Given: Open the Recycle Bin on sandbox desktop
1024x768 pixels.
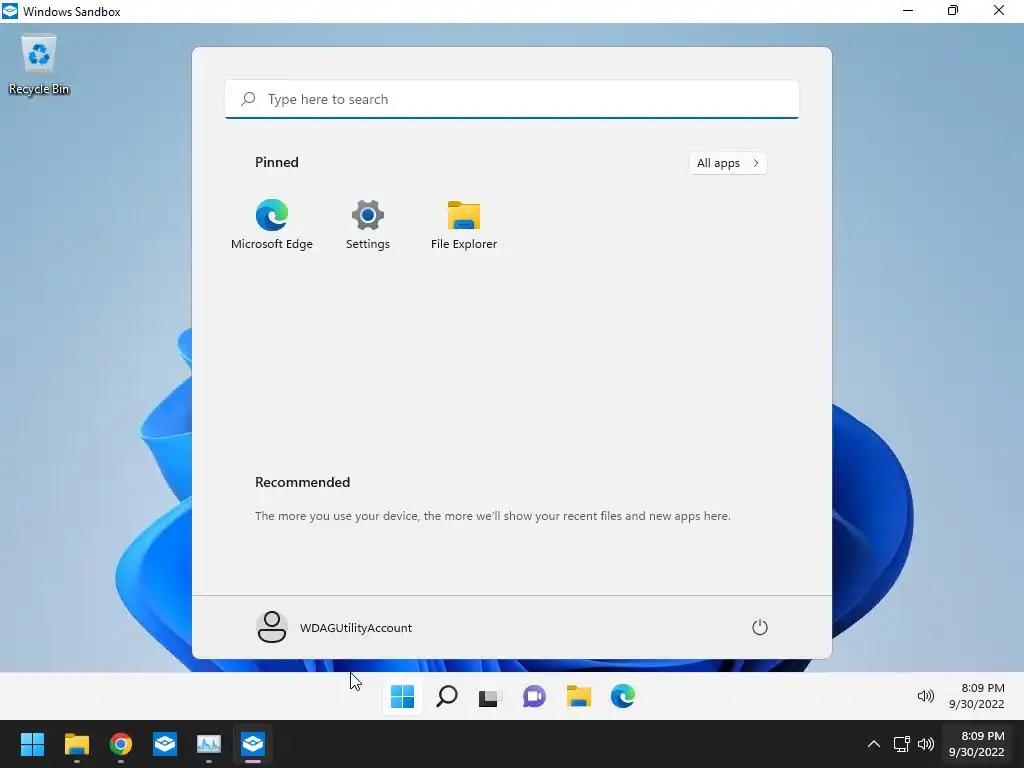Looking at the screenshot, I should pos(39,65).
